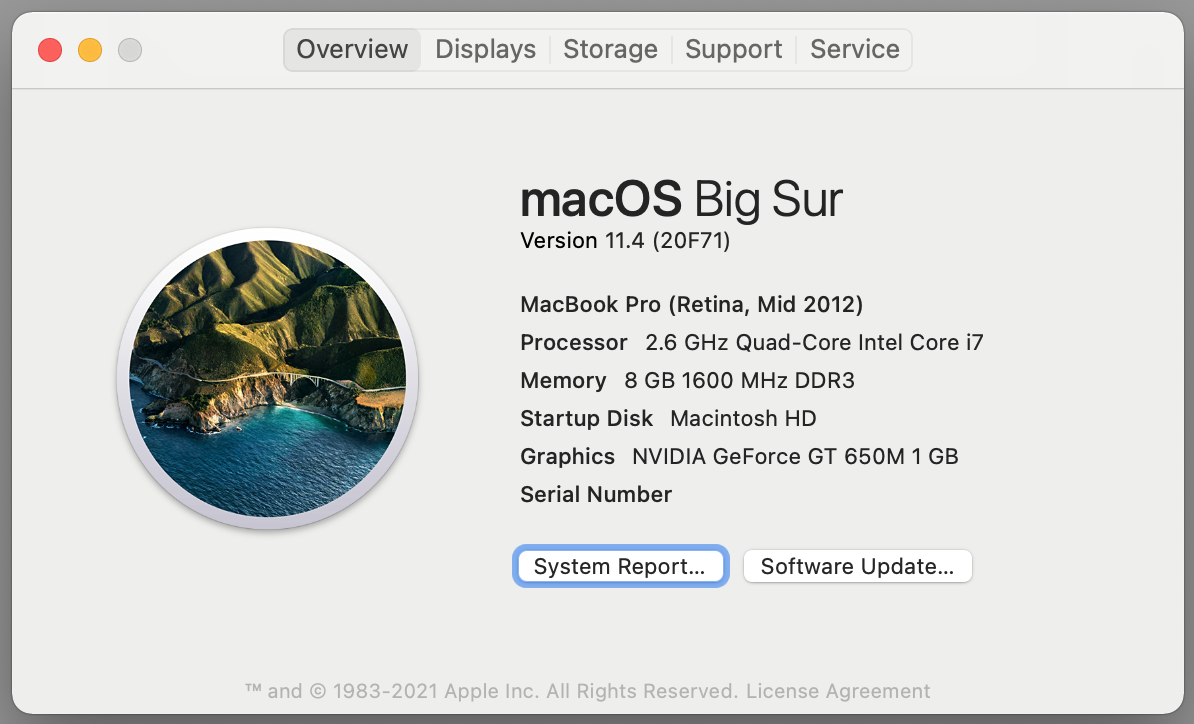The height and width of the screenshot is (724, 1194).
Task: Show the Service tab
Action: (x=854, y=49)
